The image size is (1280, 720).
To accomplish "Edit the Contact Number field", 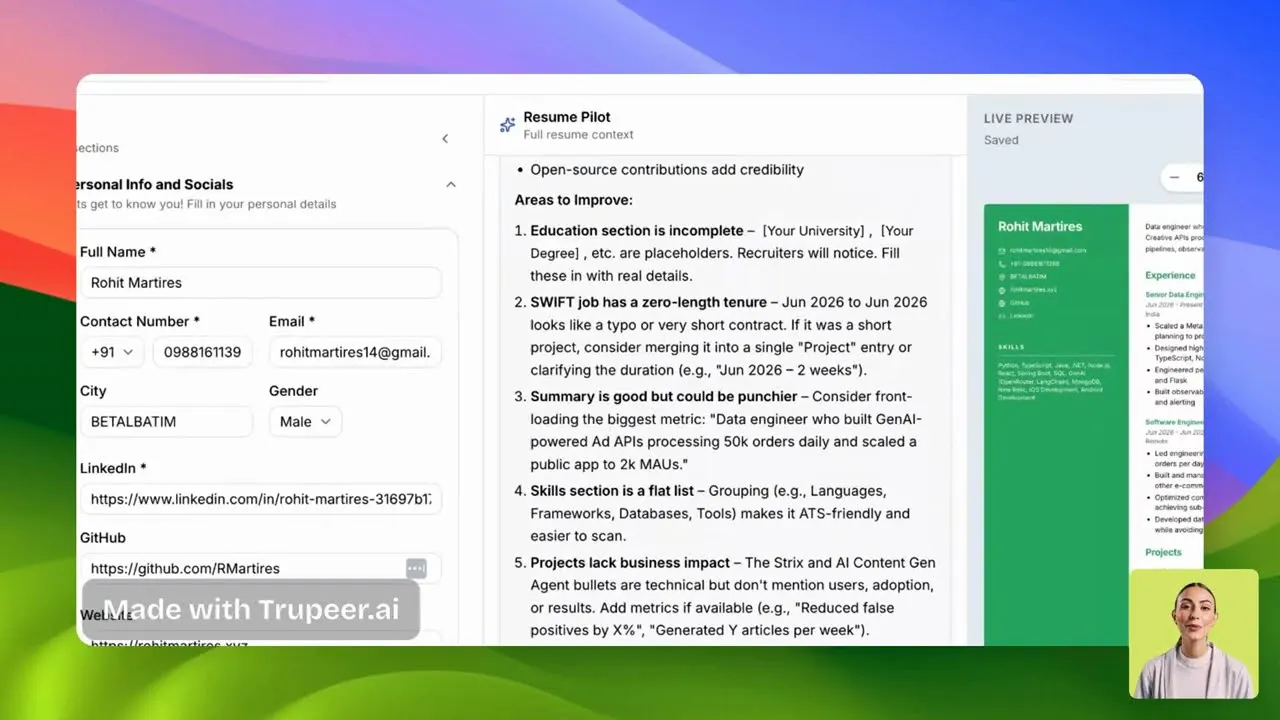I will [x=203, y=352].
